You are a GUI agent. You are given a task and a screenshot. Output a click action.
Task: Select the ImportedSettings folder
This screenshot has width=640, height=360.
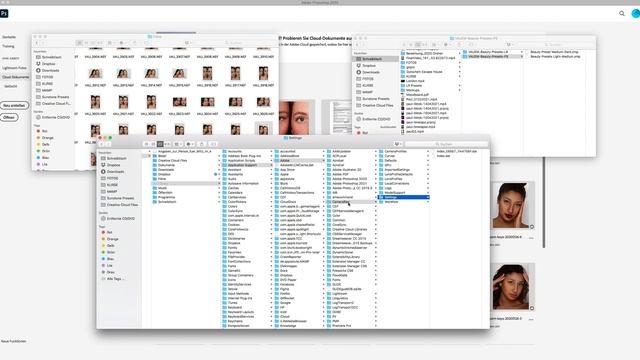click(x=397, y=170)
